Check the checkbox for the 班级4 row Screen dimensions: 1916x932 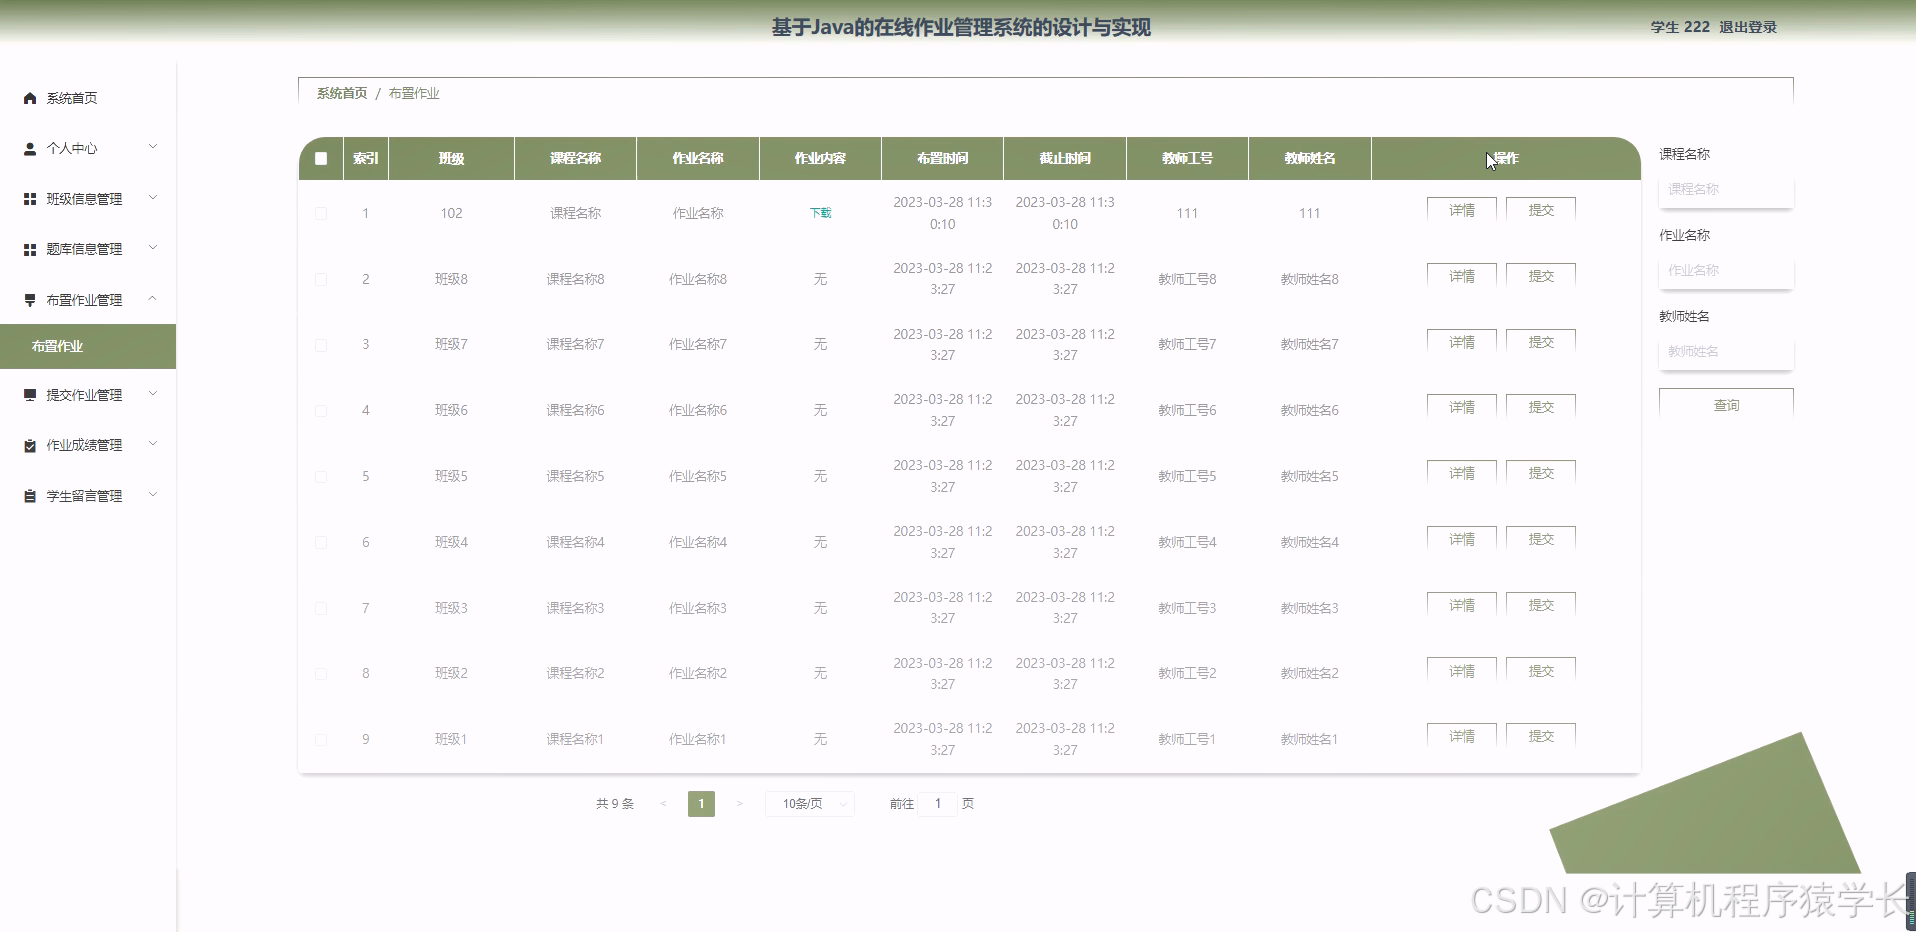pos(321,542)
